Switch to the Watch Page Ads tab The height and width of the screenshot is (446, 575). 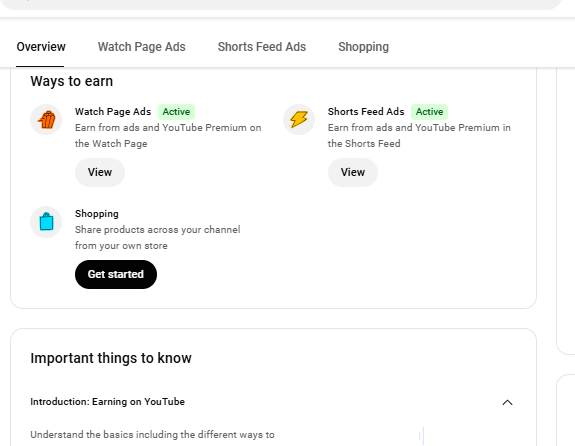pyautogui.click(x=142, y=47)
